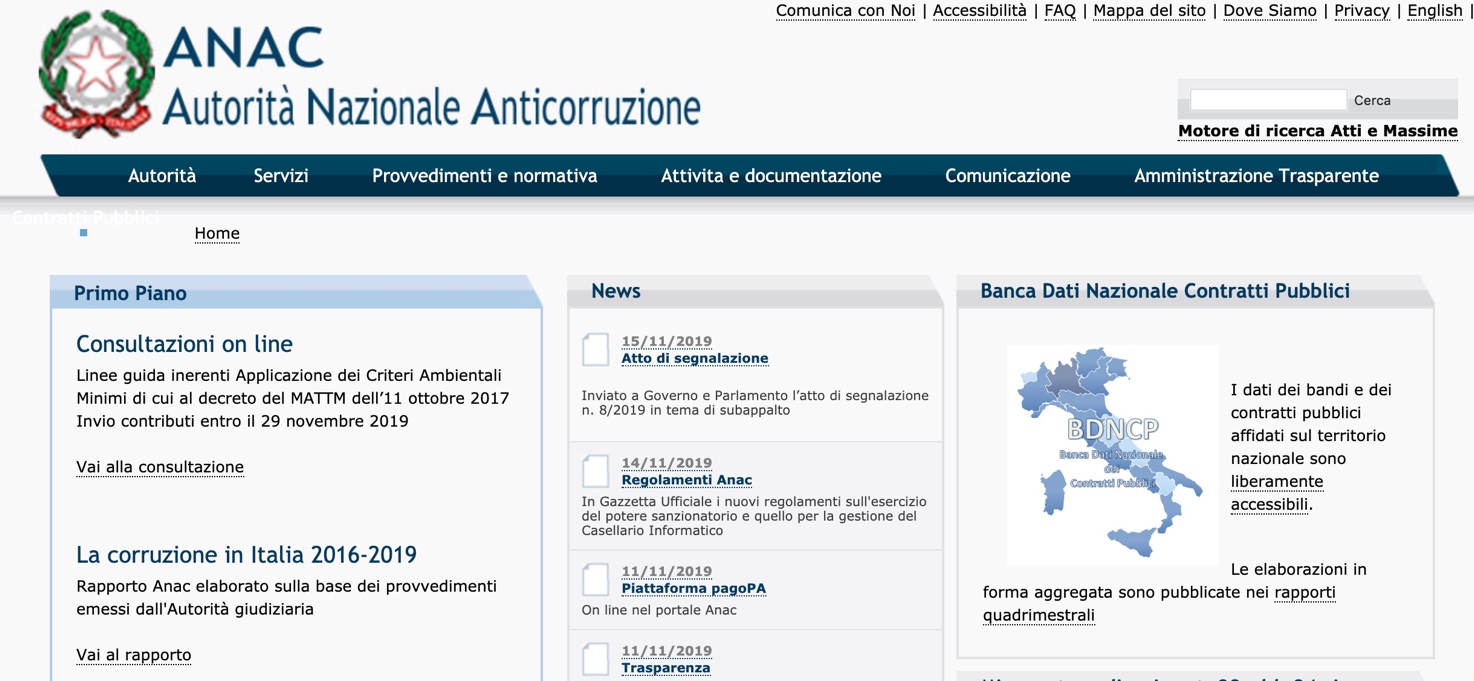1474x681 pixels.
Task: Click the Comunica con Noi link
Action: [x=846, y=11]
